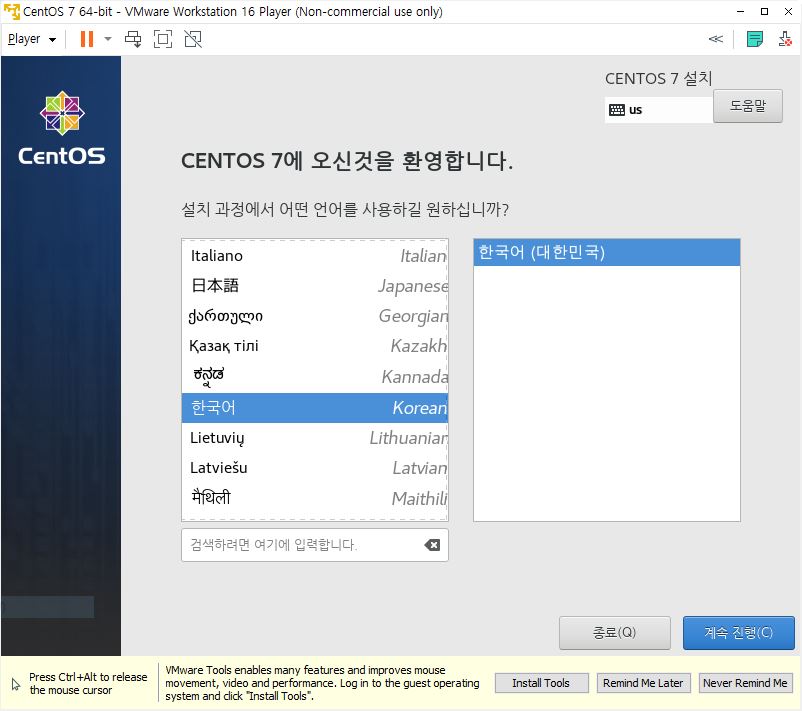Select Lietuvių Lithuanian row
Viewport: 802px width, 711px height.
pos(315,438)
